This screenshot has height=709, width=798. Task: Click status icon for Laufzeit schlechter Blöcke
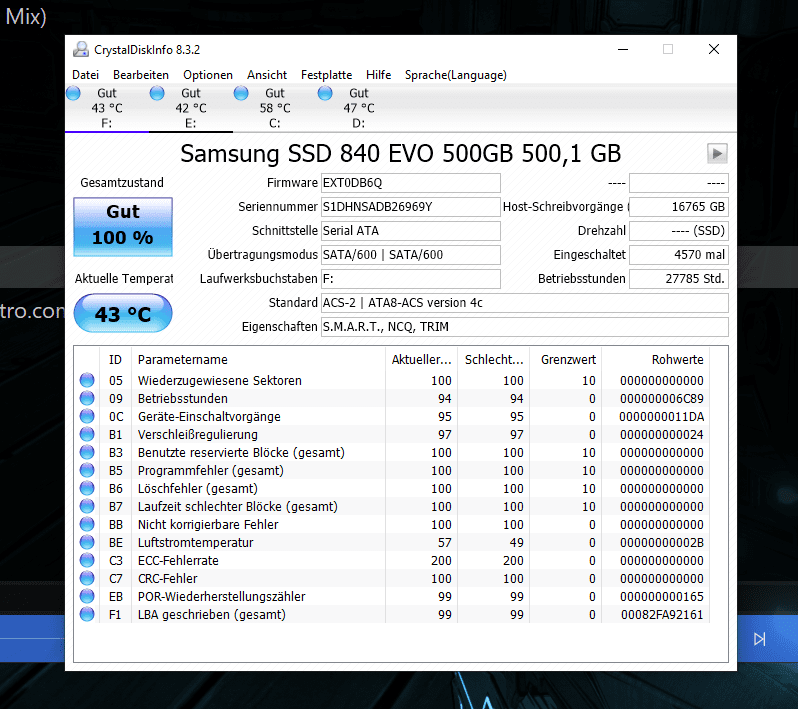[87, 506]
